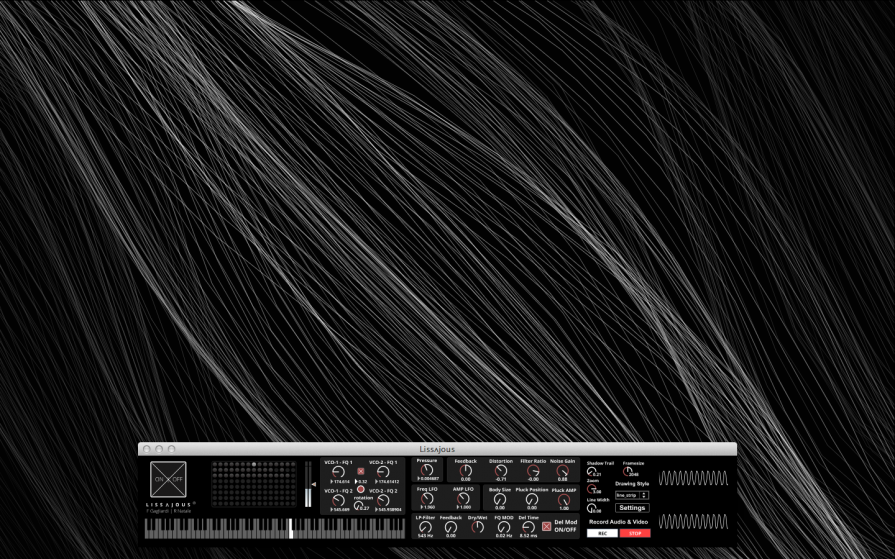Click the VCO-2 FQ 2 knob
The image size is (895, 559).
click(x=383, y=500)
